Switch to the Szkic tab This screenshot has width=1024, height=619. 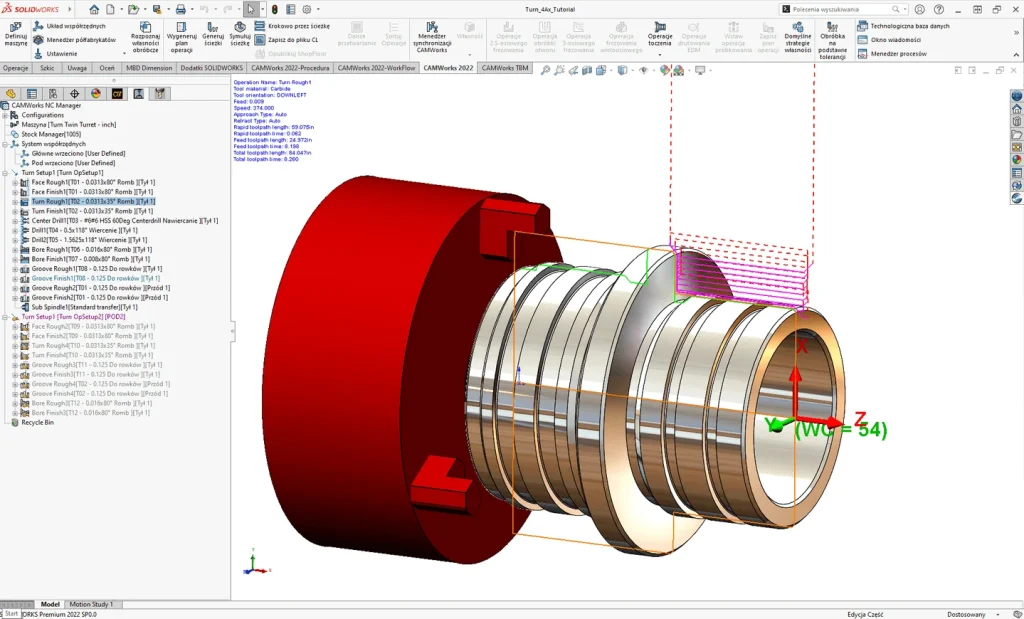point(47,68)
